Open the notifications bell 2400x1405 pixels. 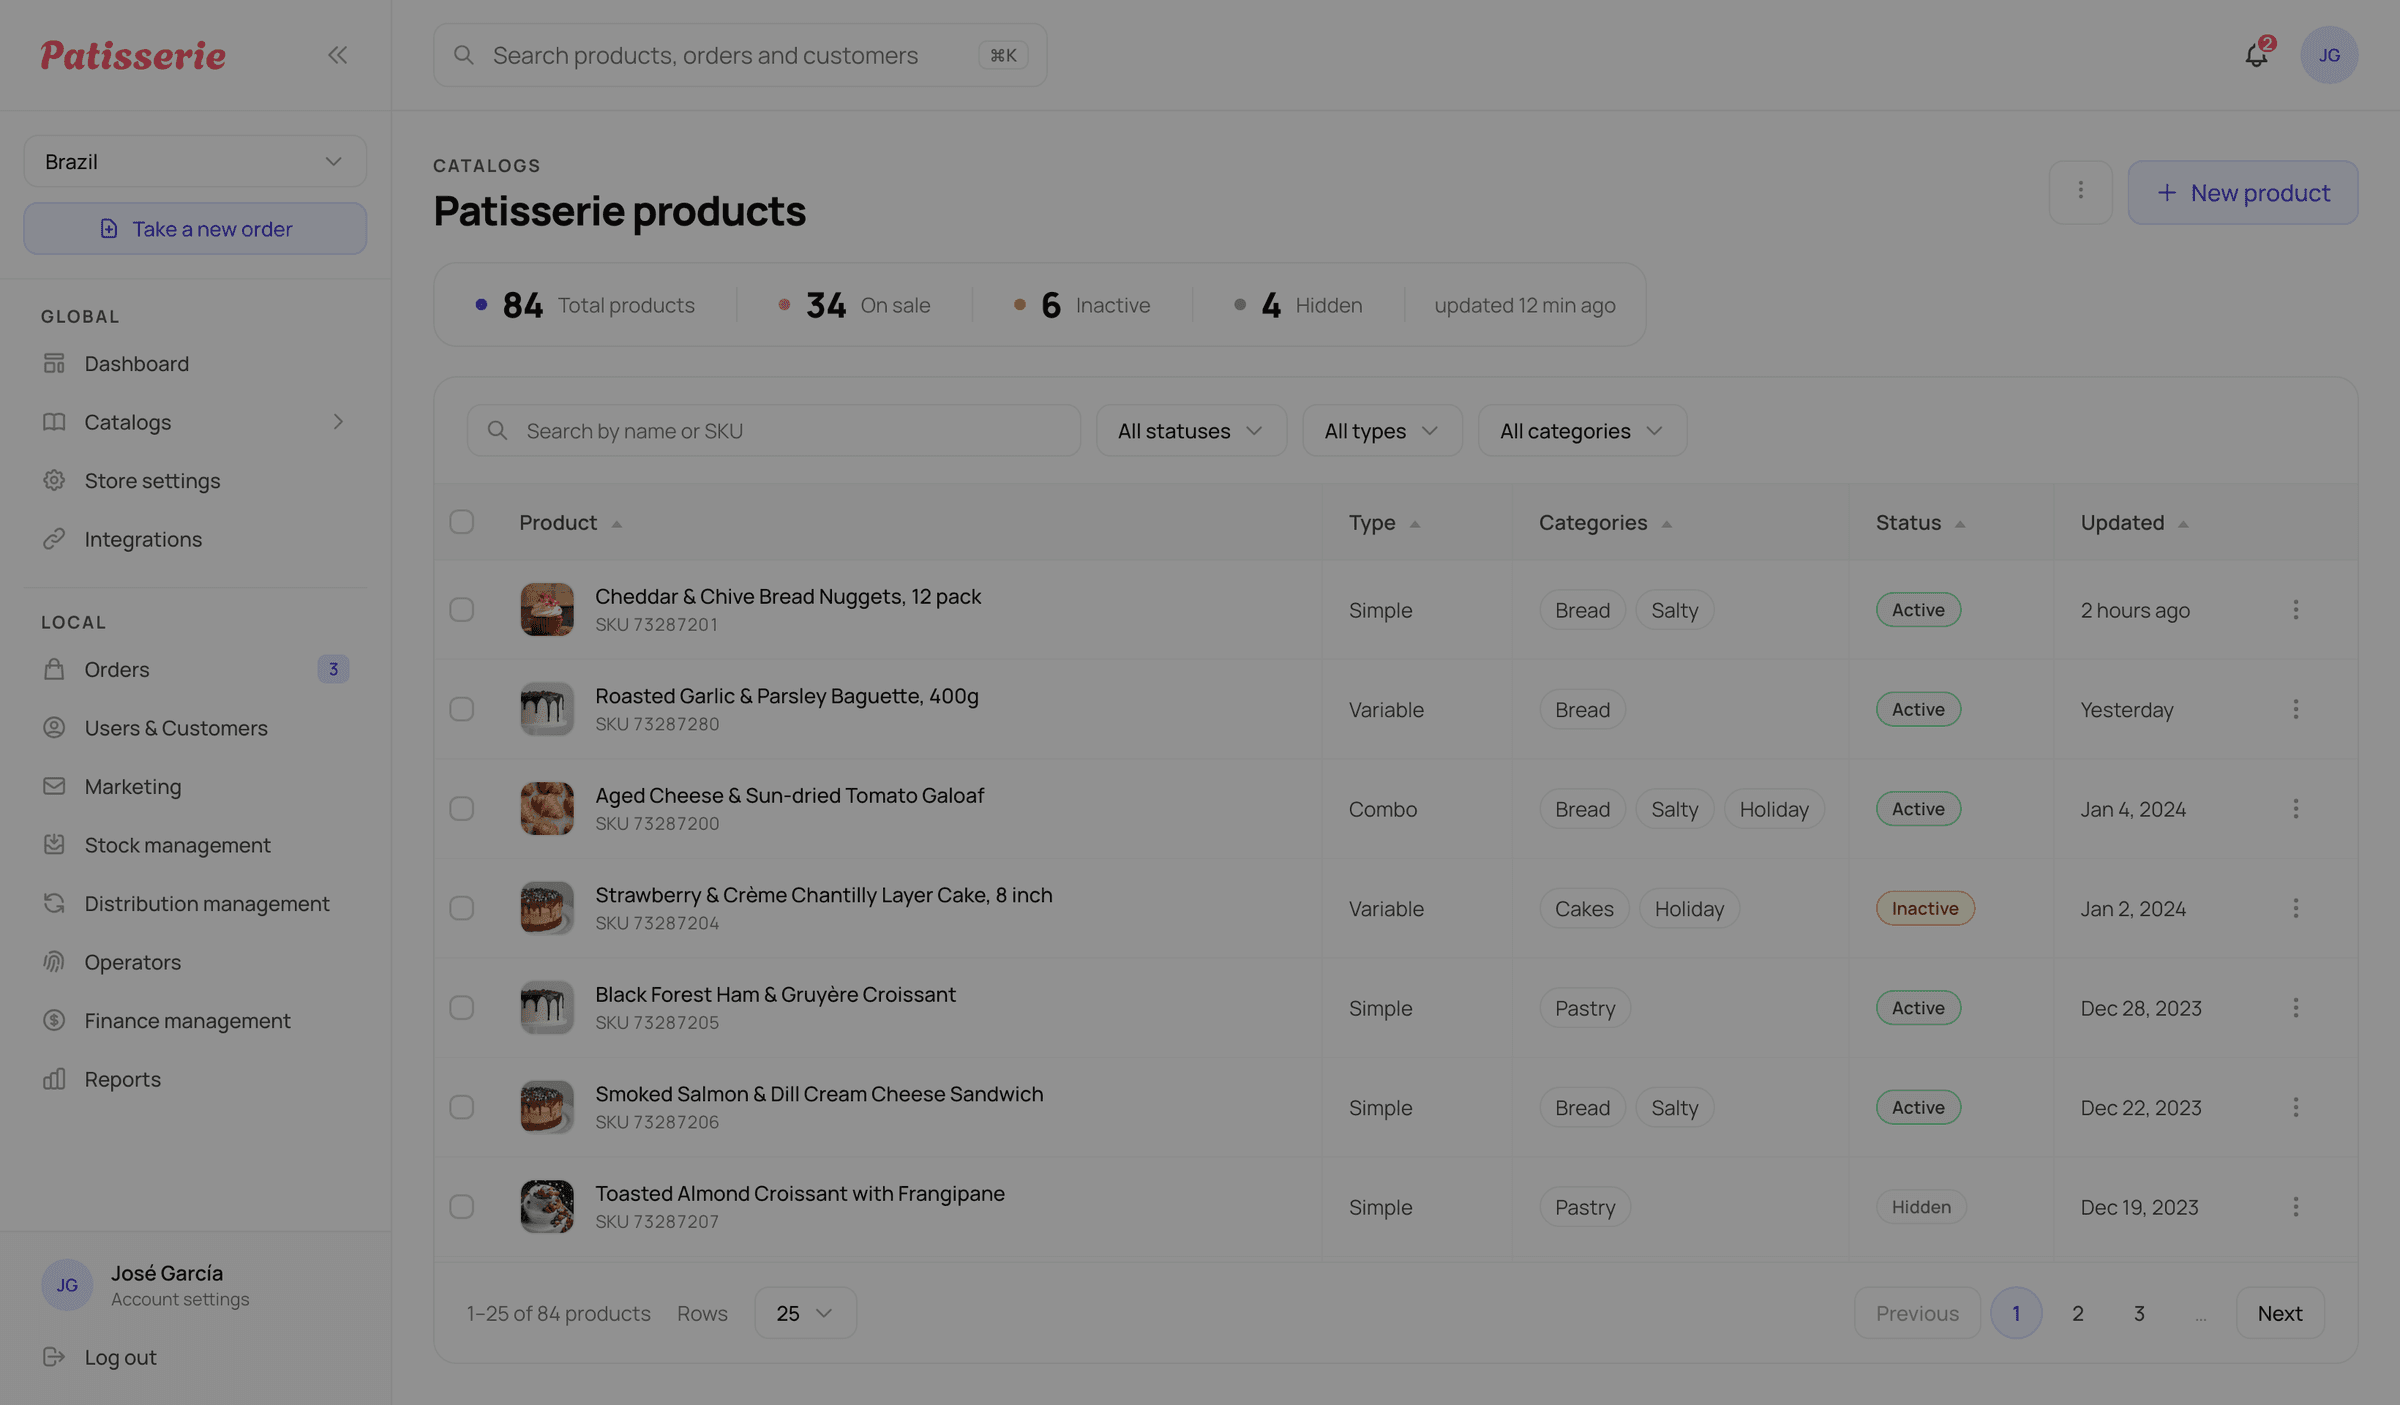point(2256,55)
